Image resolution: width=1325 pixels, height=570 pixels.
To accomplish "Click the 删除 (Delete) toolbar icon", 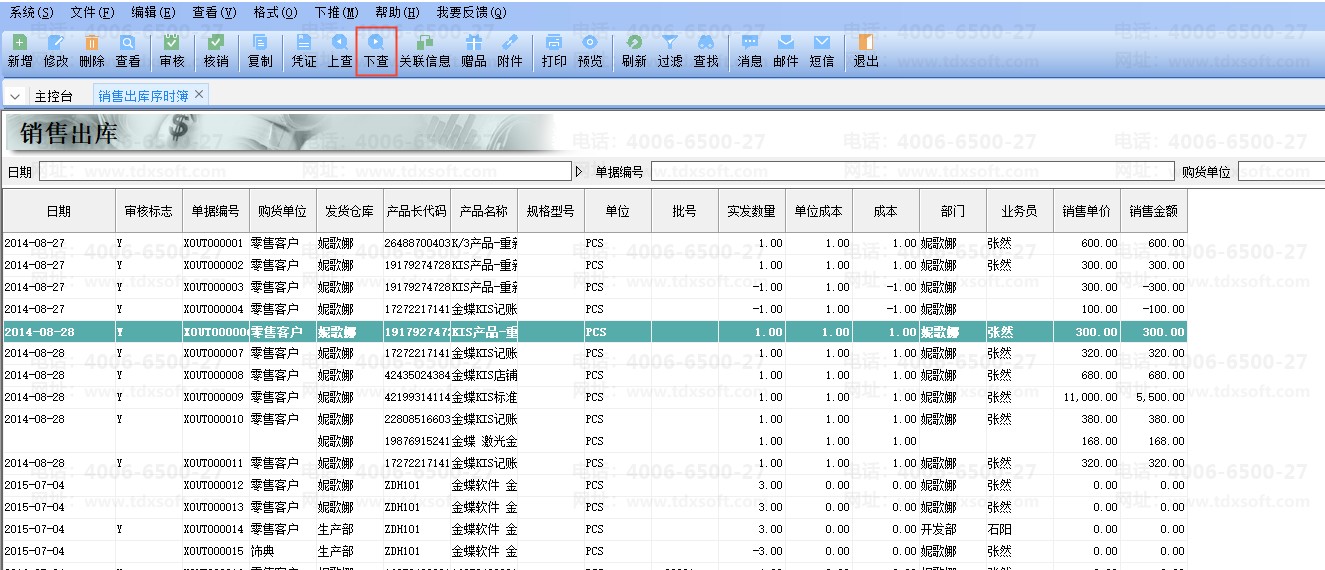I will coord(91,51).
